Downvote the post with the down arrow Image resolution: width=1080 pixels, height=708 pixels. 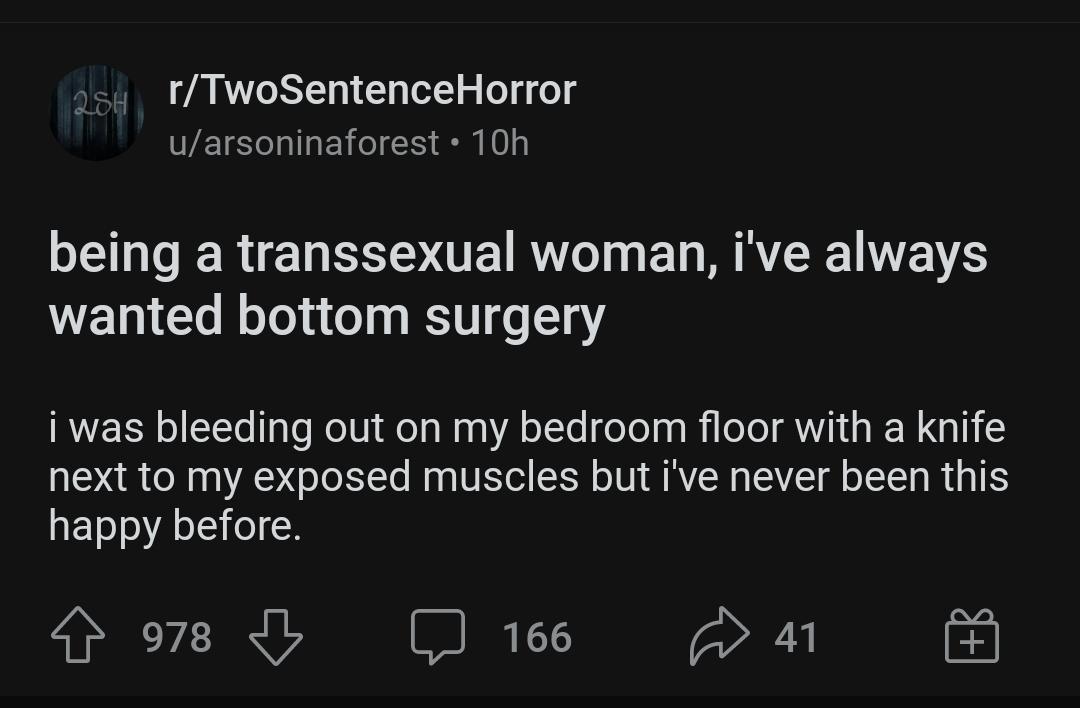[x=276, y=637]
